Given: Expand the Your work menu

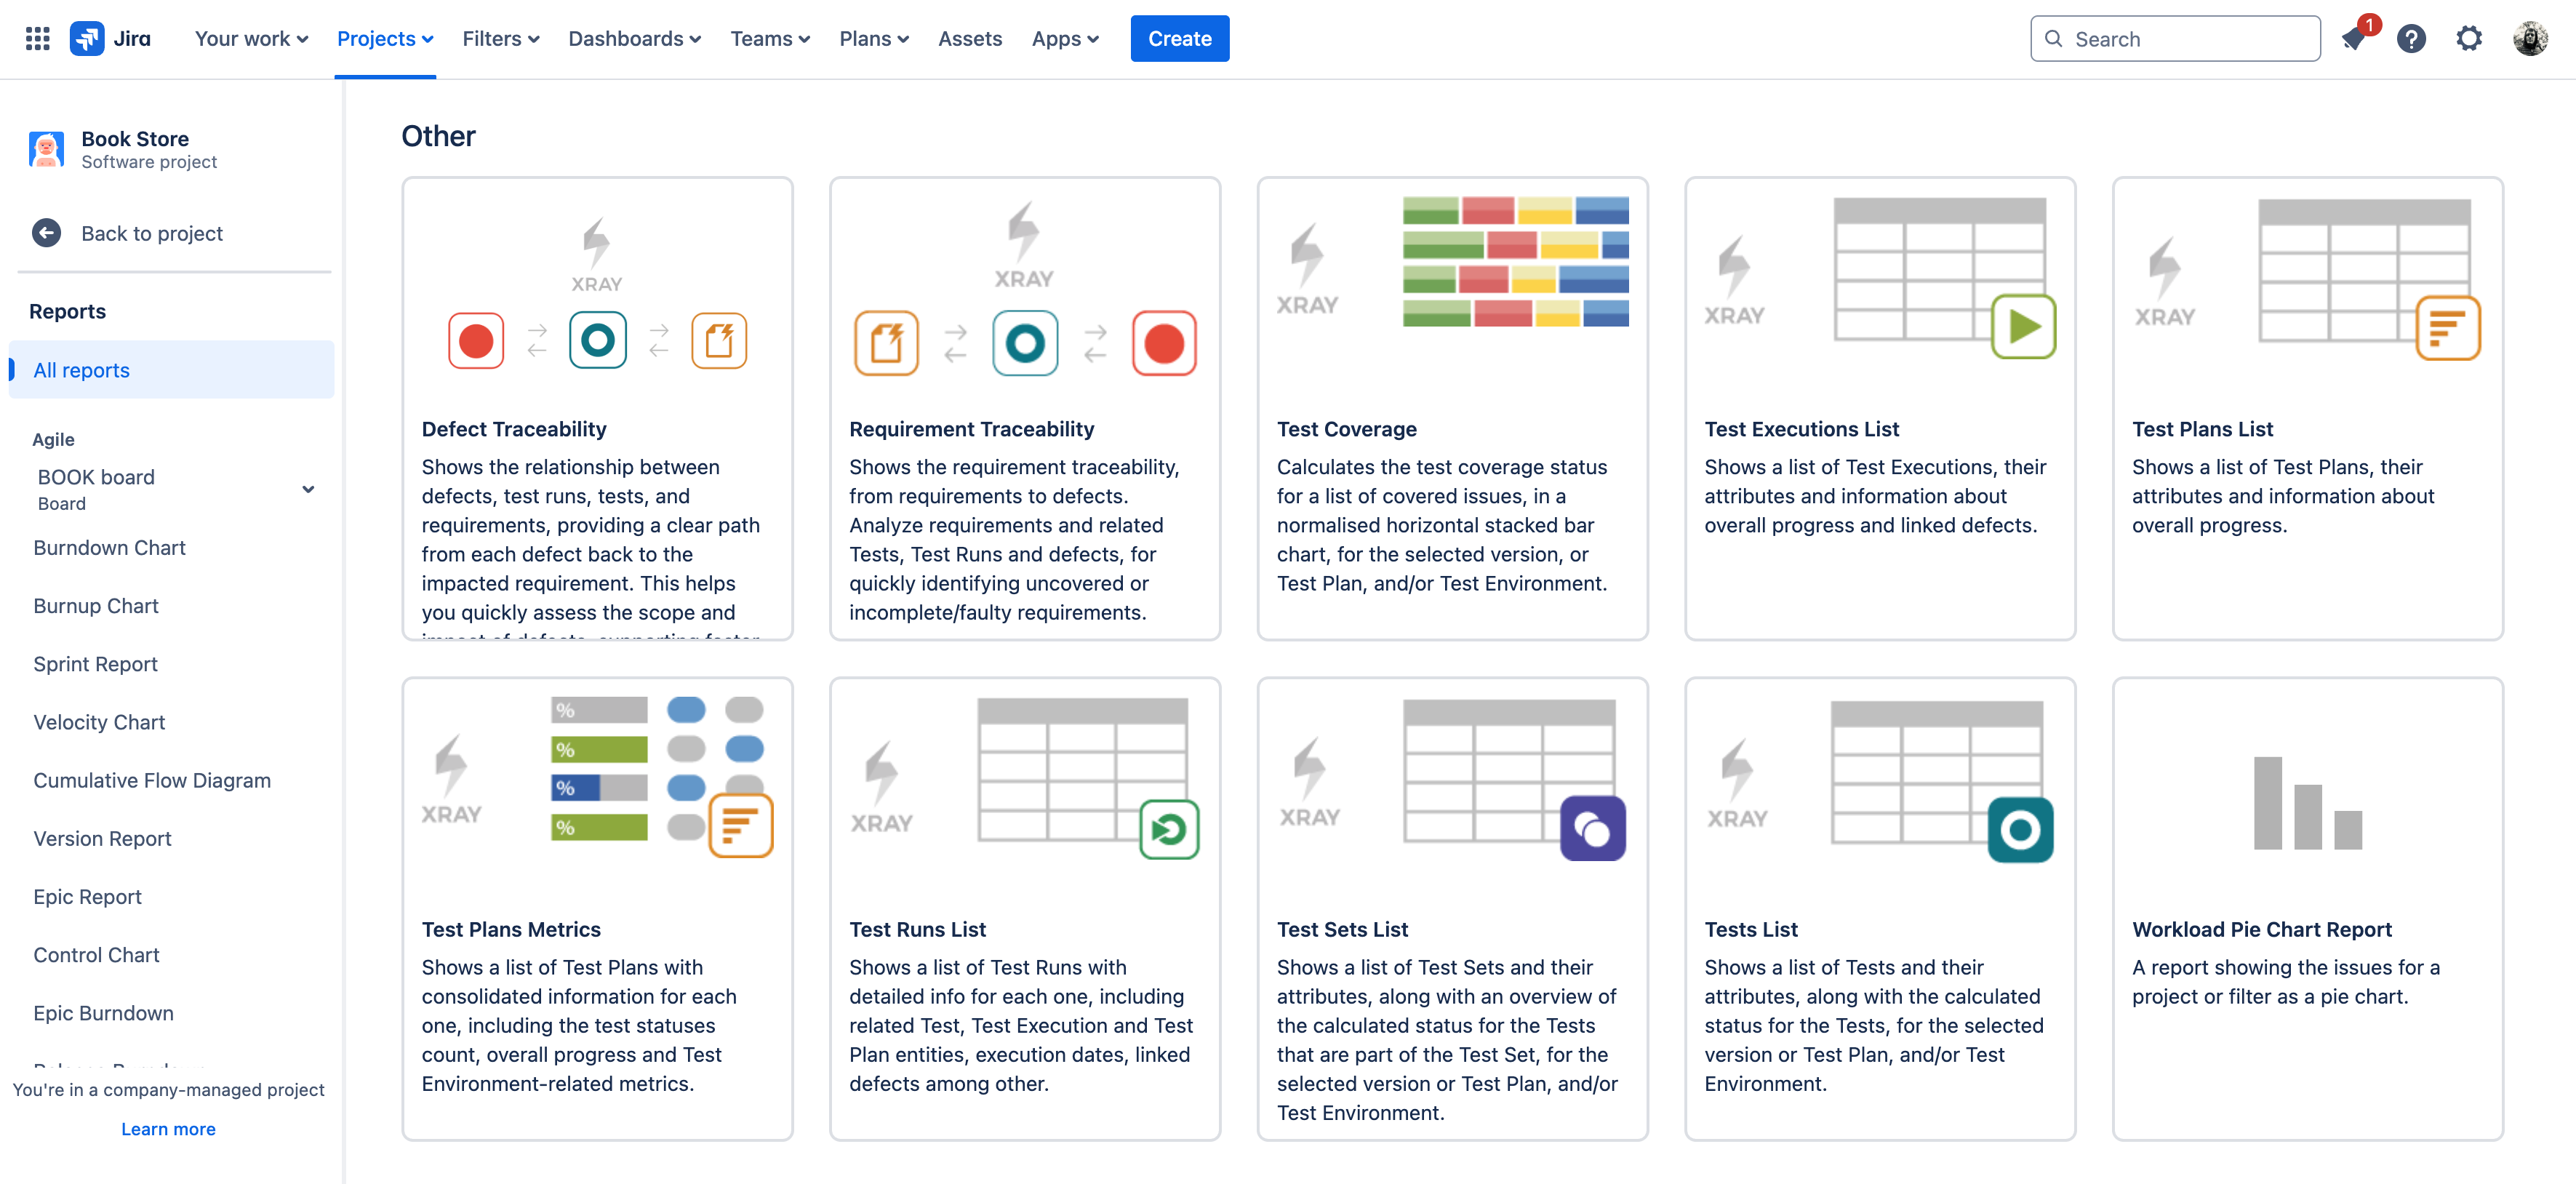Looking at the screenshot, I should [x=251, y=38].
